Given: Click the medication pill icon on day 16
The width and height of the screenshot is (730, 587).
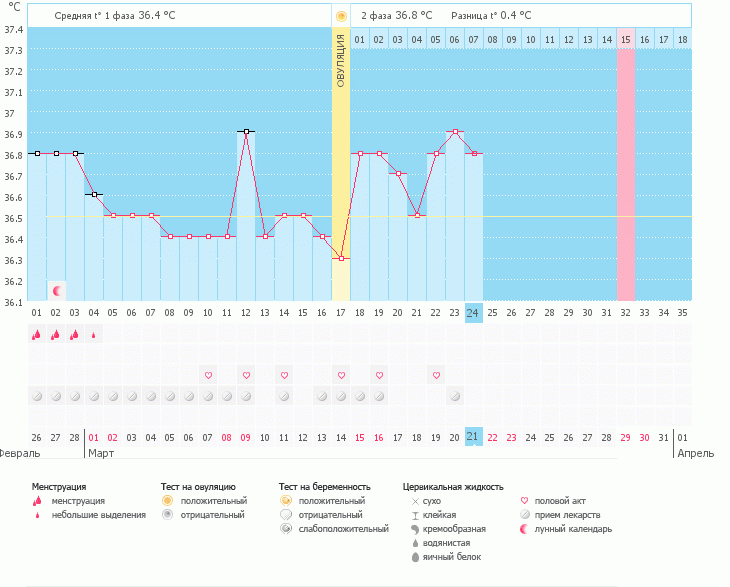Looking at the screenshot, I should (x=322, y=395).
